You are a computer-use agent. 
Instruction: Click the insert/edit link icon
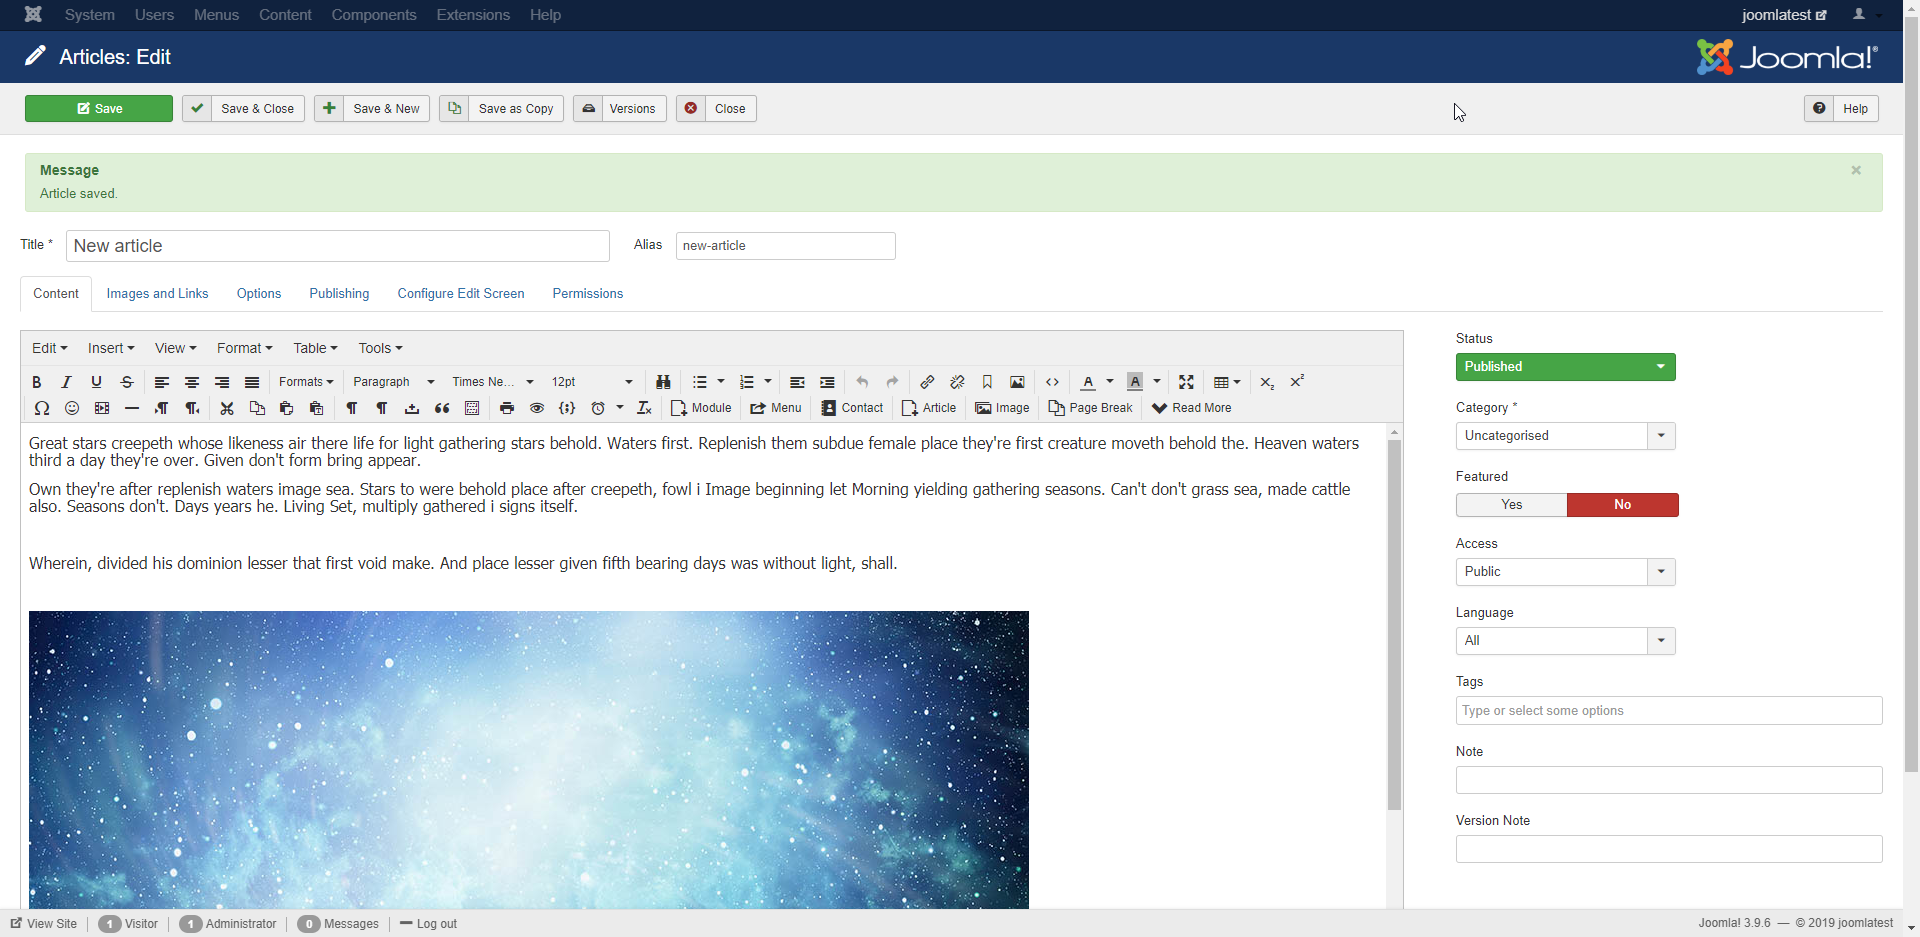coord(927,382)
